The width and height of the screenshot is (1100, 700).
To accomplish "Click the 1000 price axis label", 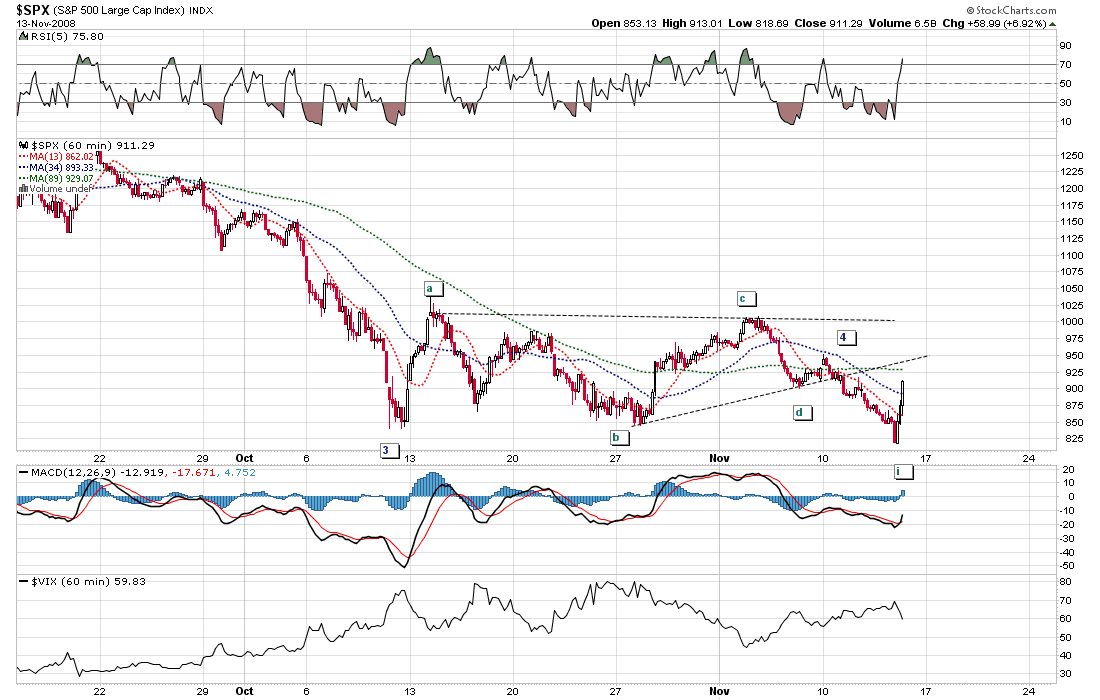I will [x=1072, y=322].
